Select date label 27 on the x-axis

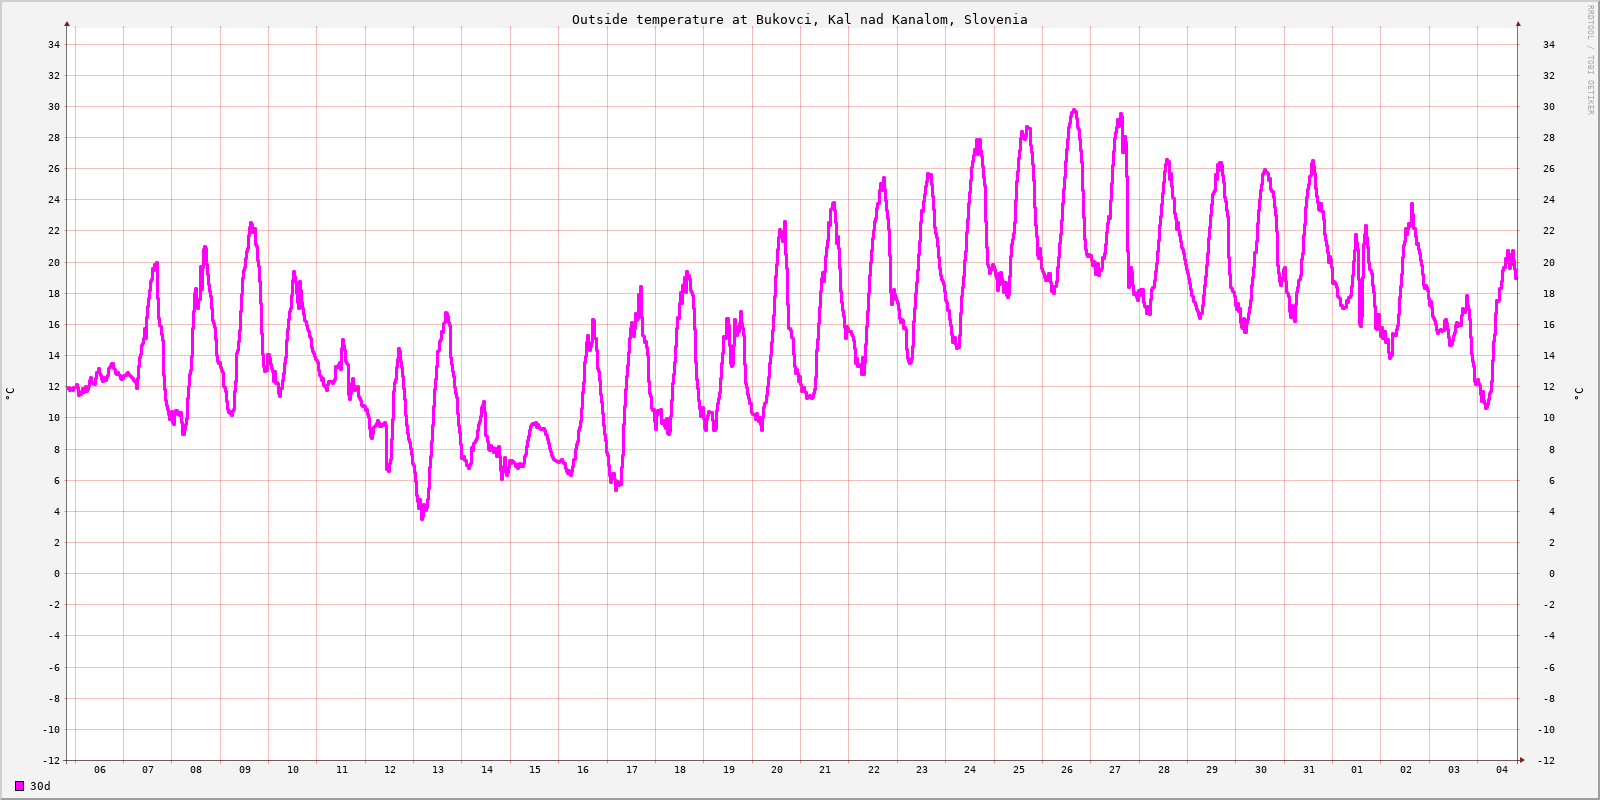click(x=1115, y=770)
